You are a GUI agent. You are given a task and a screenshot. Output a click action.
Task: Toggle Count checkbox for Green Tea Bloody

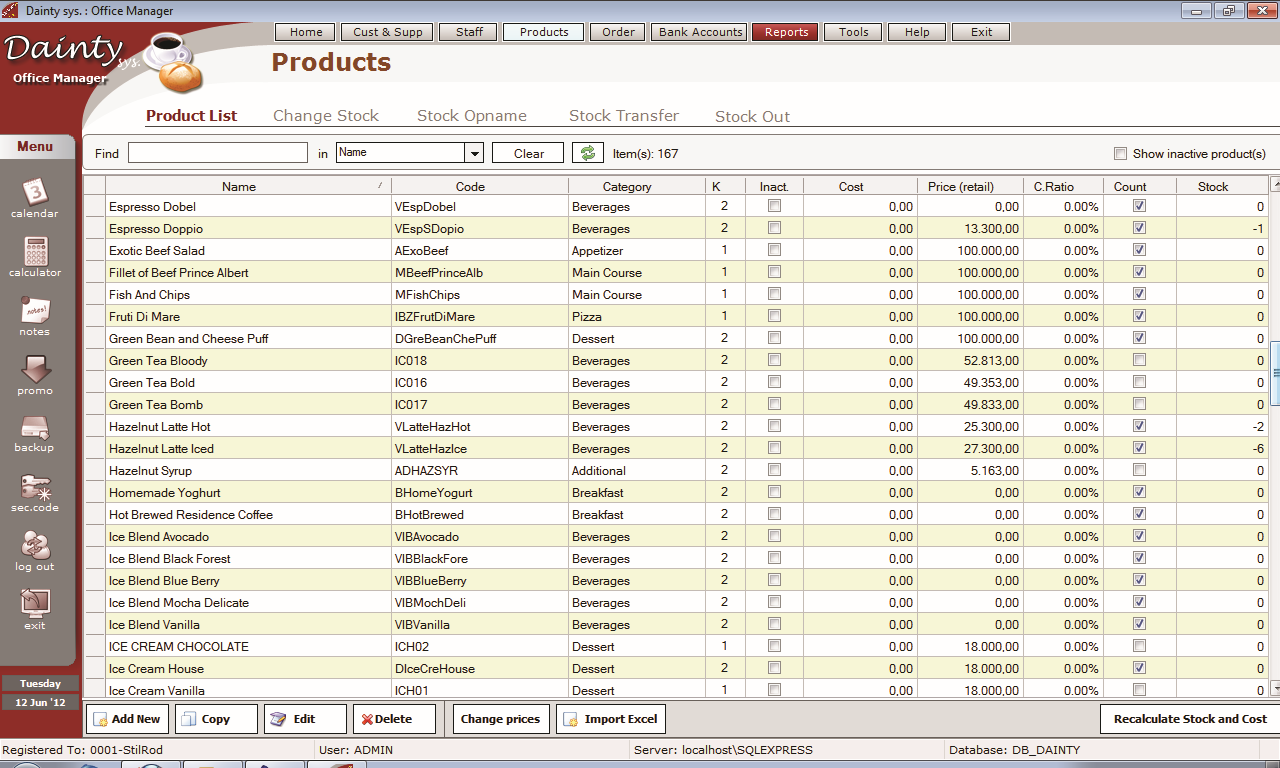click(1139, 360)
